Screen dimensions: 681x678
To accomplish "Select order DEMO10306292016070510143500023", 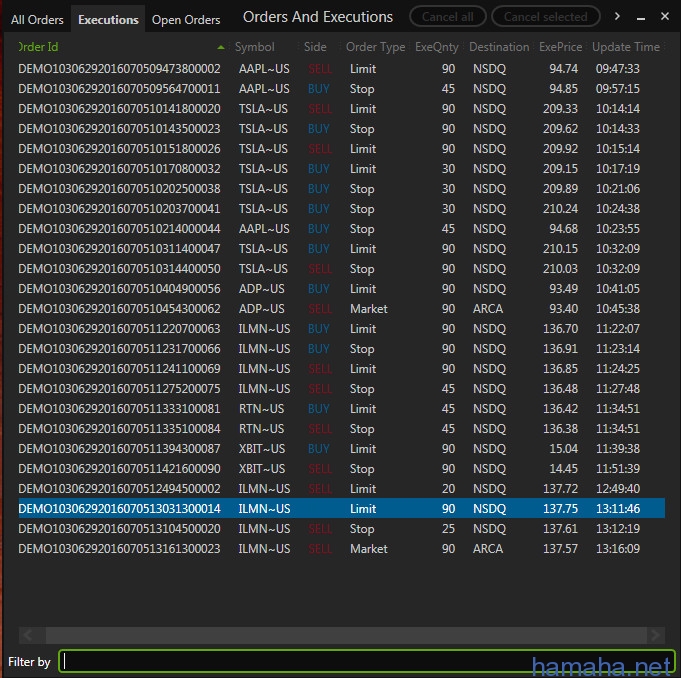I will pyautogui.click(x=341, y=129).
